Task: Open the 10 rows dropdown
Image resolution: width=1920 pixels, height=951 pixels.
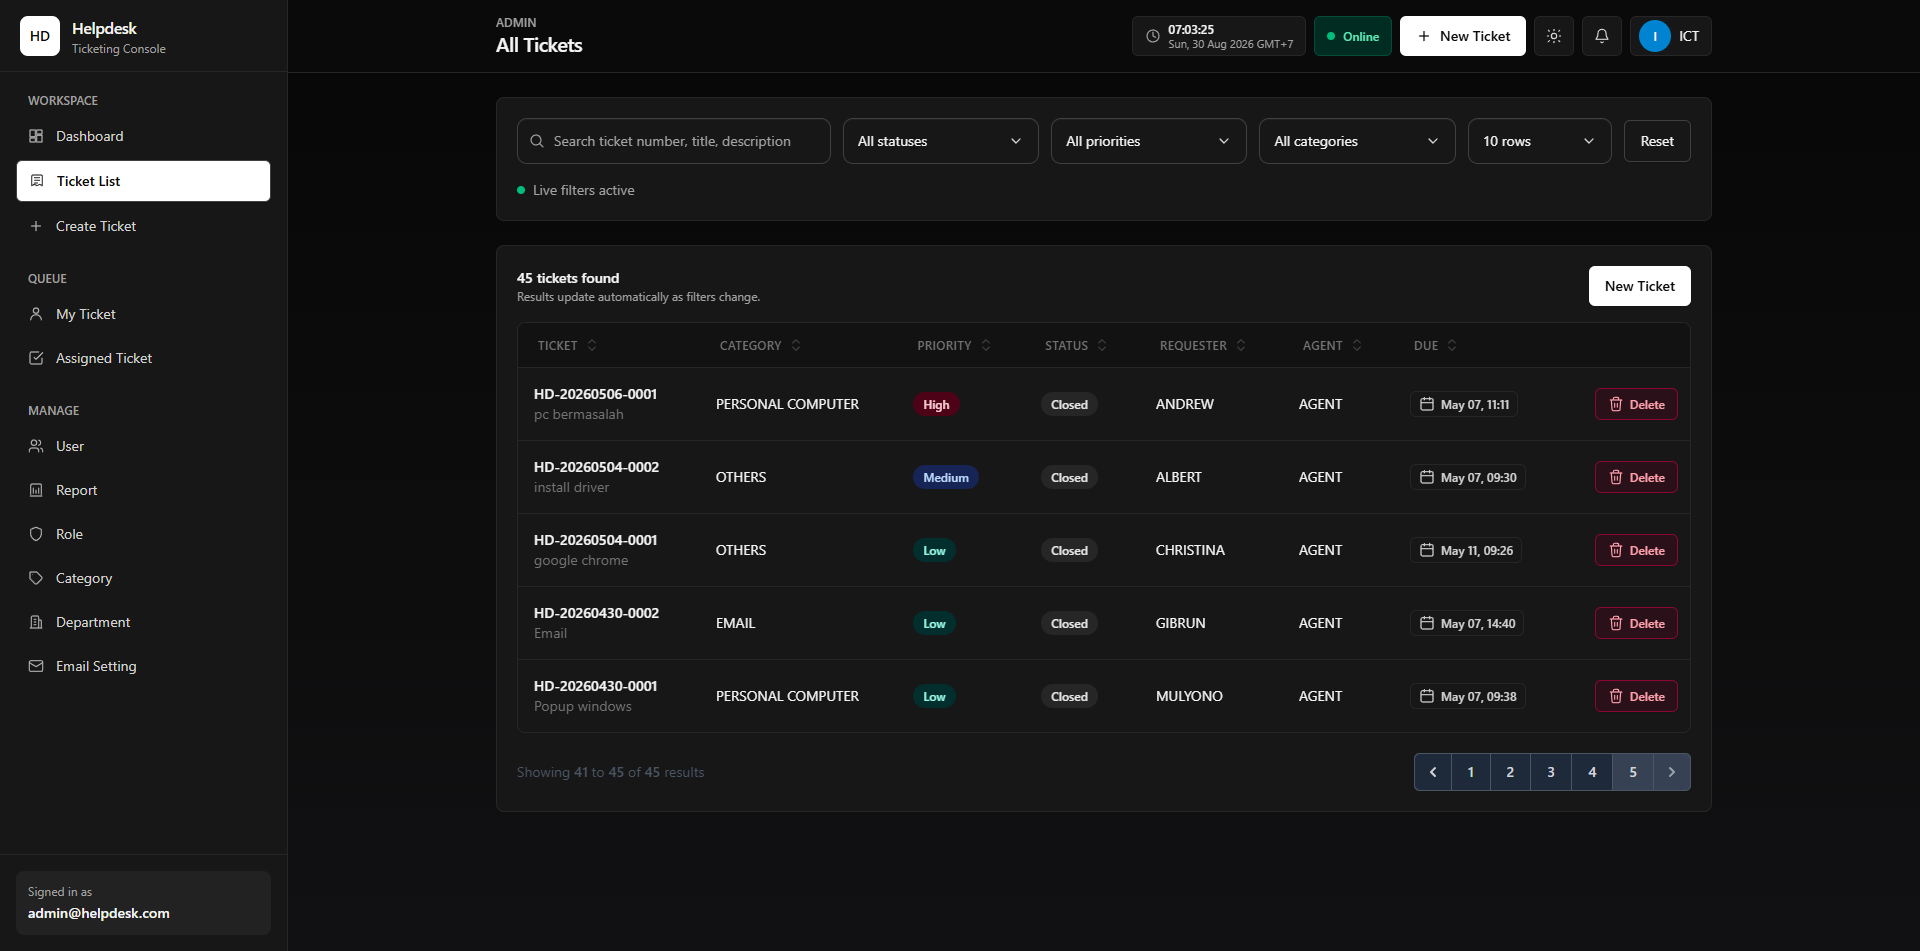Action: pyautogui.click(x=1540, y=141)
